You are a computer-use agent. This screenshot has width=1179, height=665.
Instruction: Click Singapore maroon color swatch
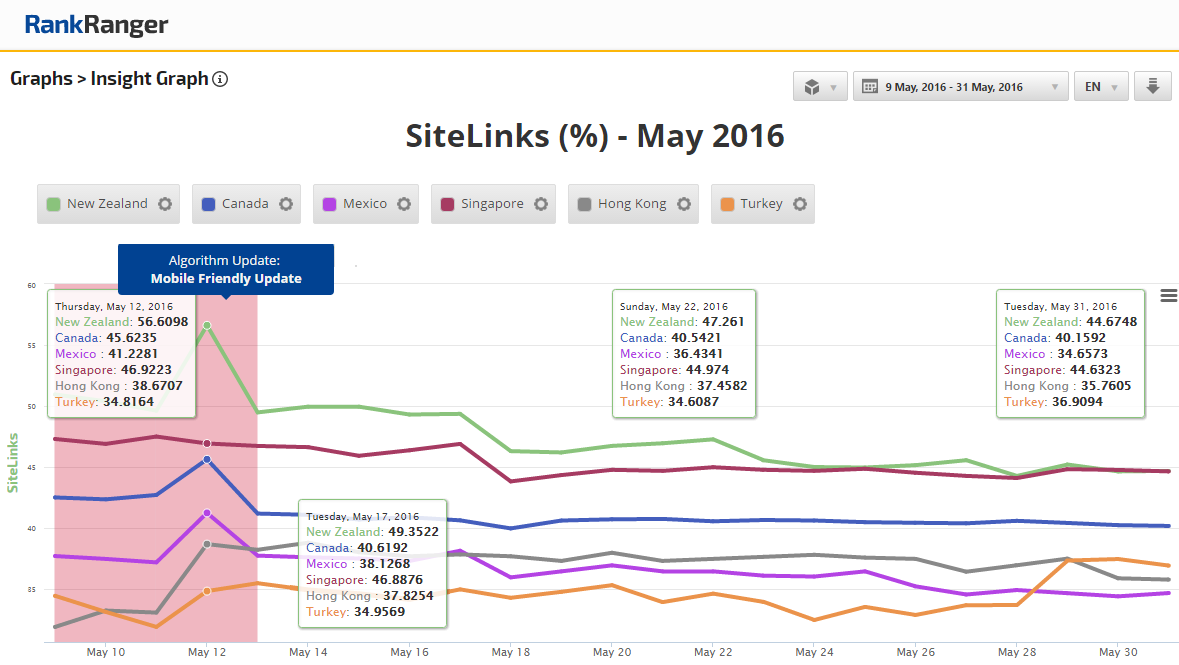447,204
